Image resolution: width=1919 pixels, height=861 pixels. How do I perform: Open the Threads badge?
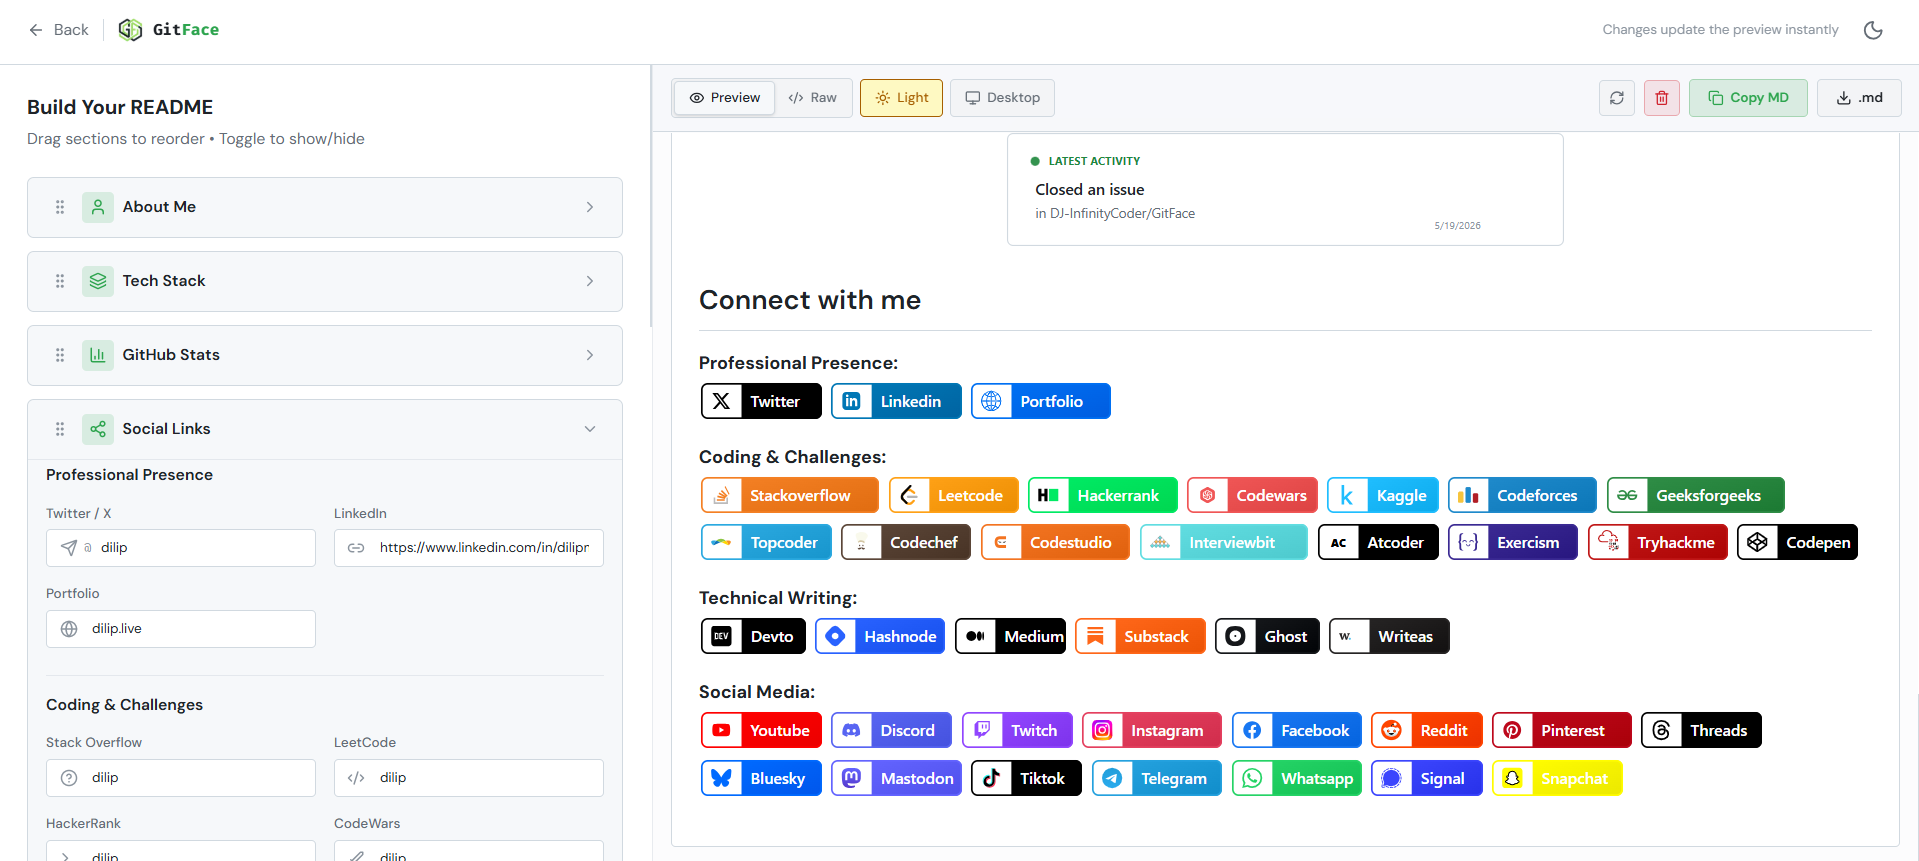(x=1701, y=730)
